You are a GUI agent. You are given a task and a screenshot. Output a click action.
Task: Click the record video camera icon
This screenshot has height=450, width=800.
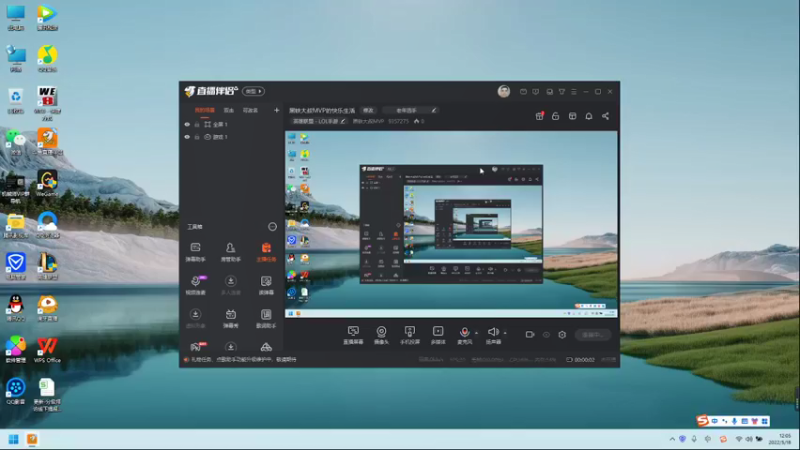point(530,335)
